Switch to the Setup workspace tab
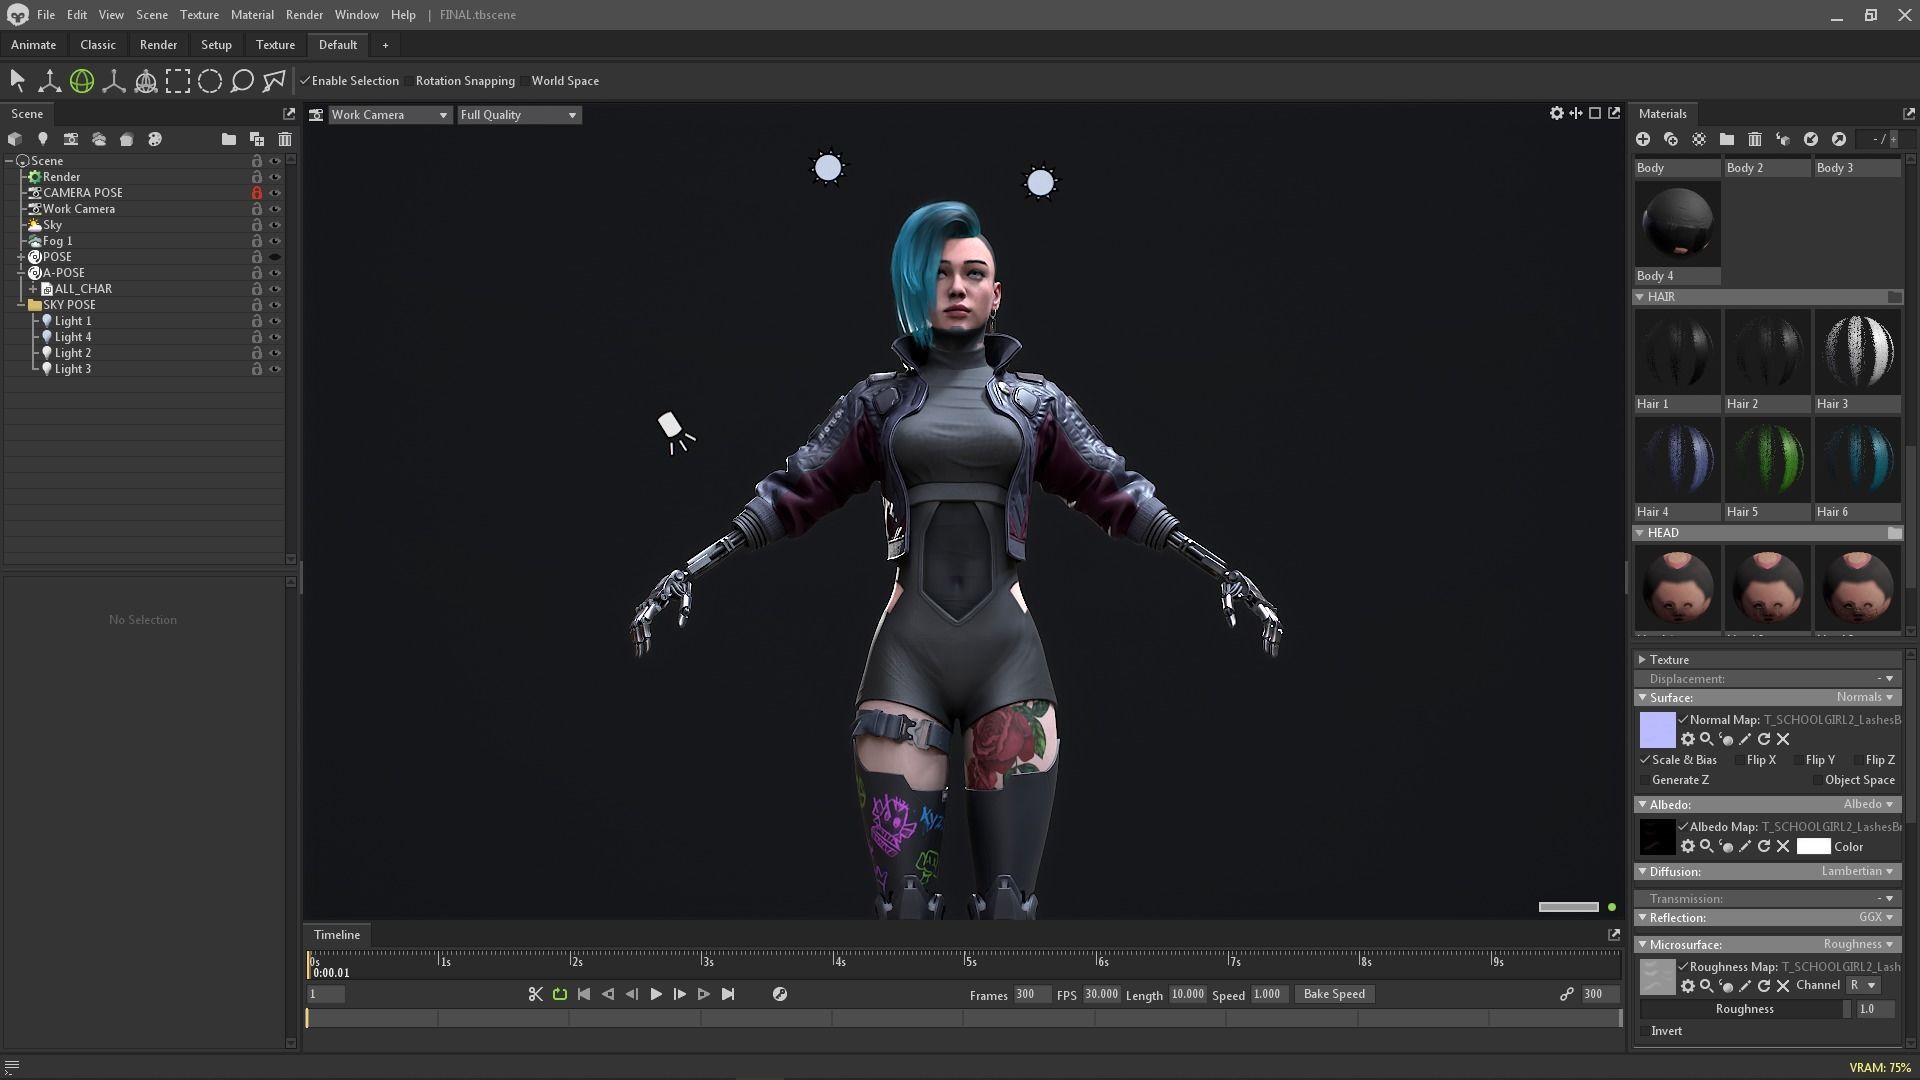This screenshot has height=1080, width=1920. [216, 45]
